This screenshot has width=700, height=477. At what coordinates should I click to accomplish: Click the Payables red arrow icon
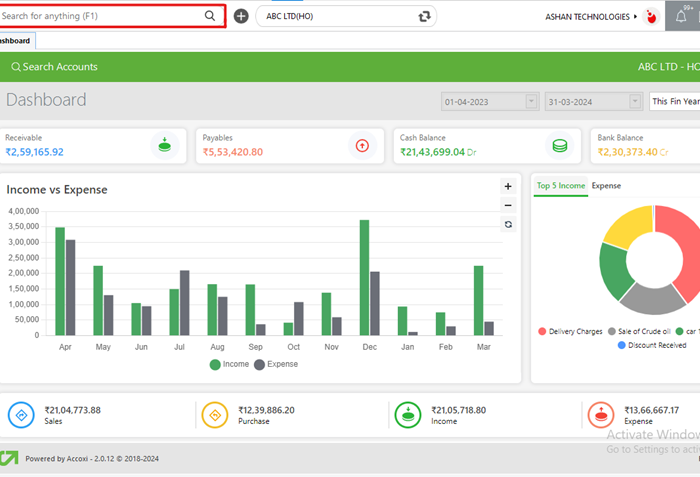tap(362, 145)
